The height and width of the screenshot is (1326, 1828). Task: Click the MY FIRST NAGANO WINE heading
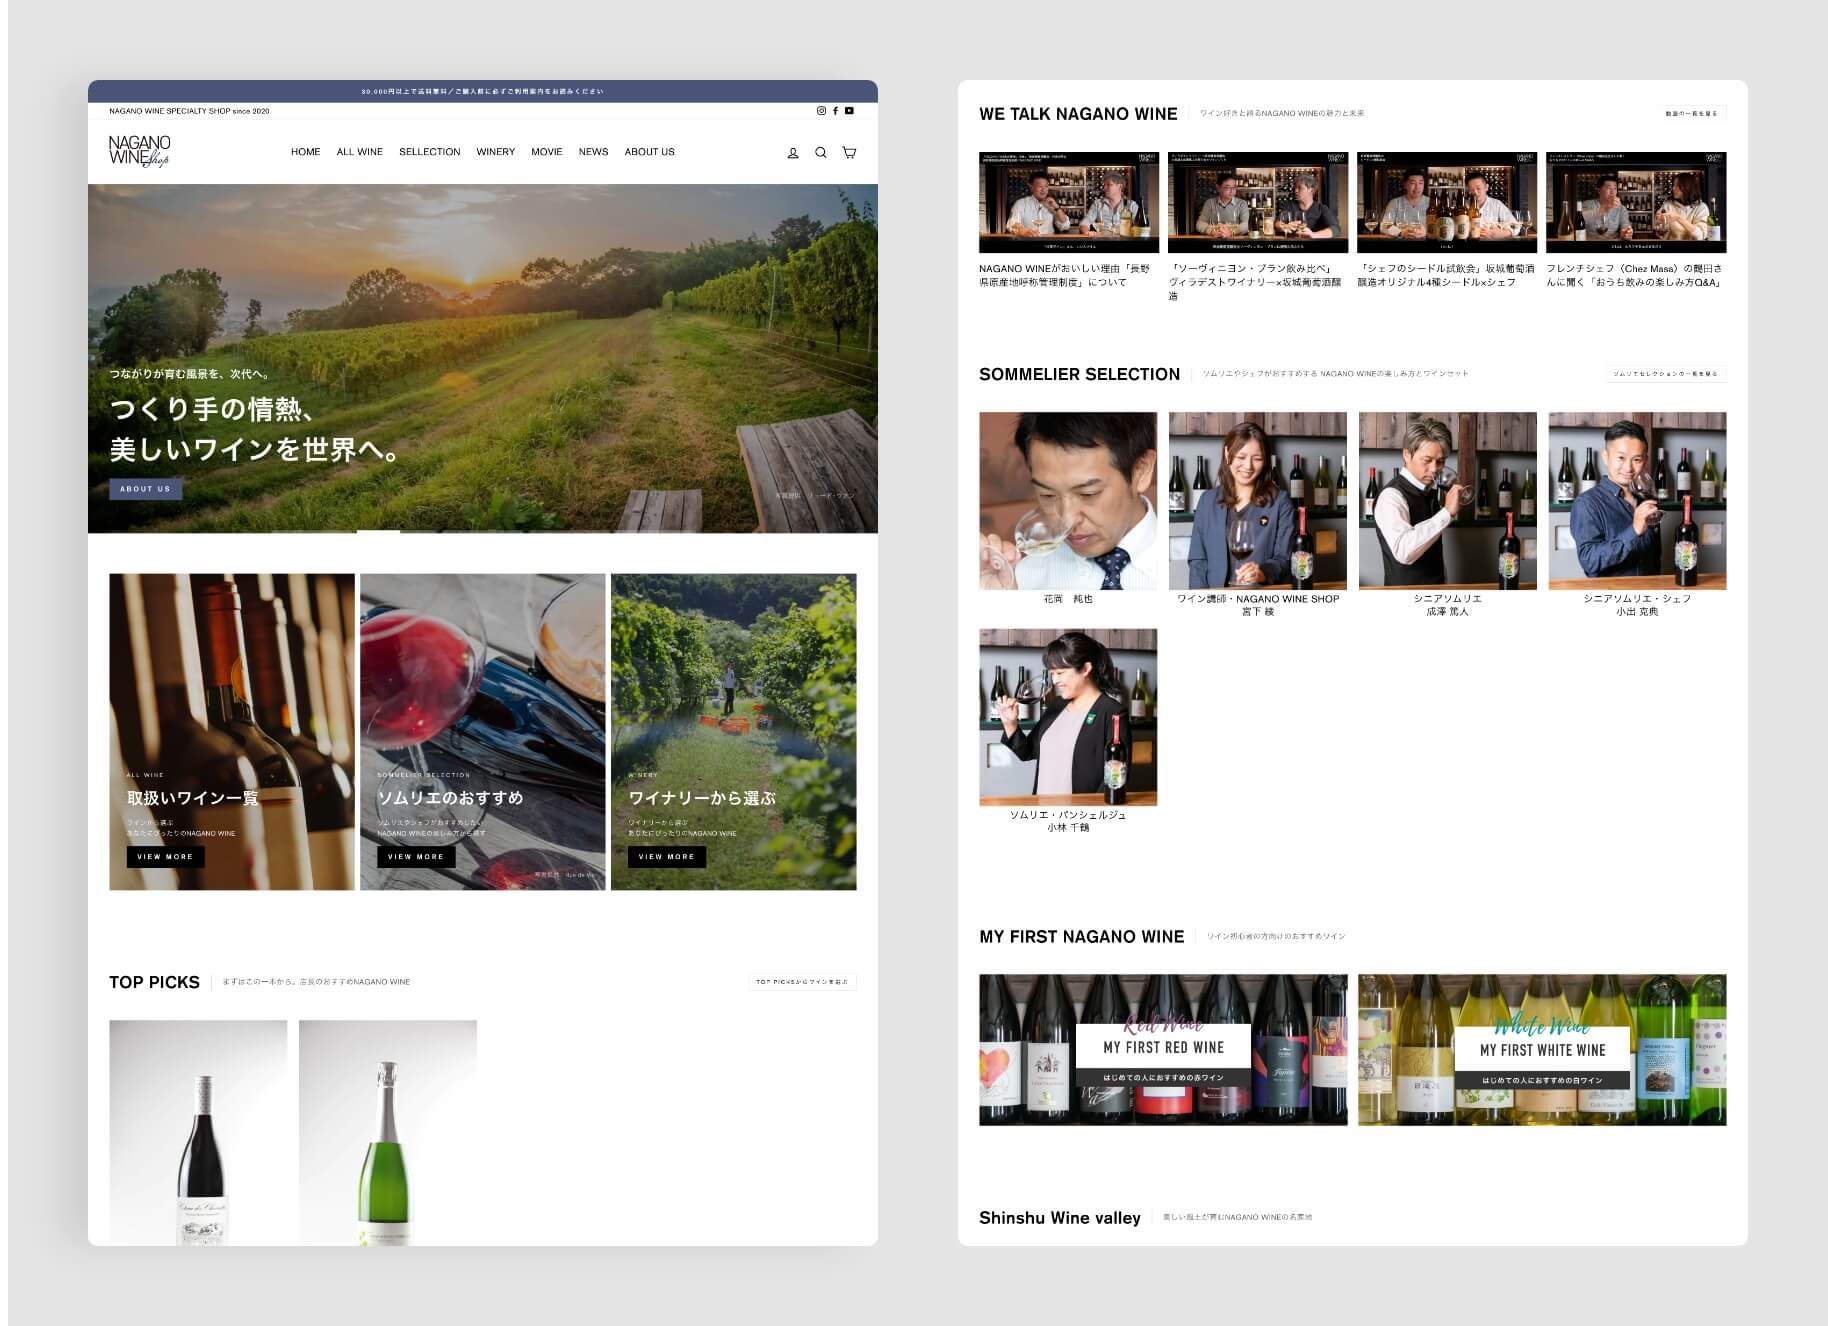click(x=1082, y=937)
